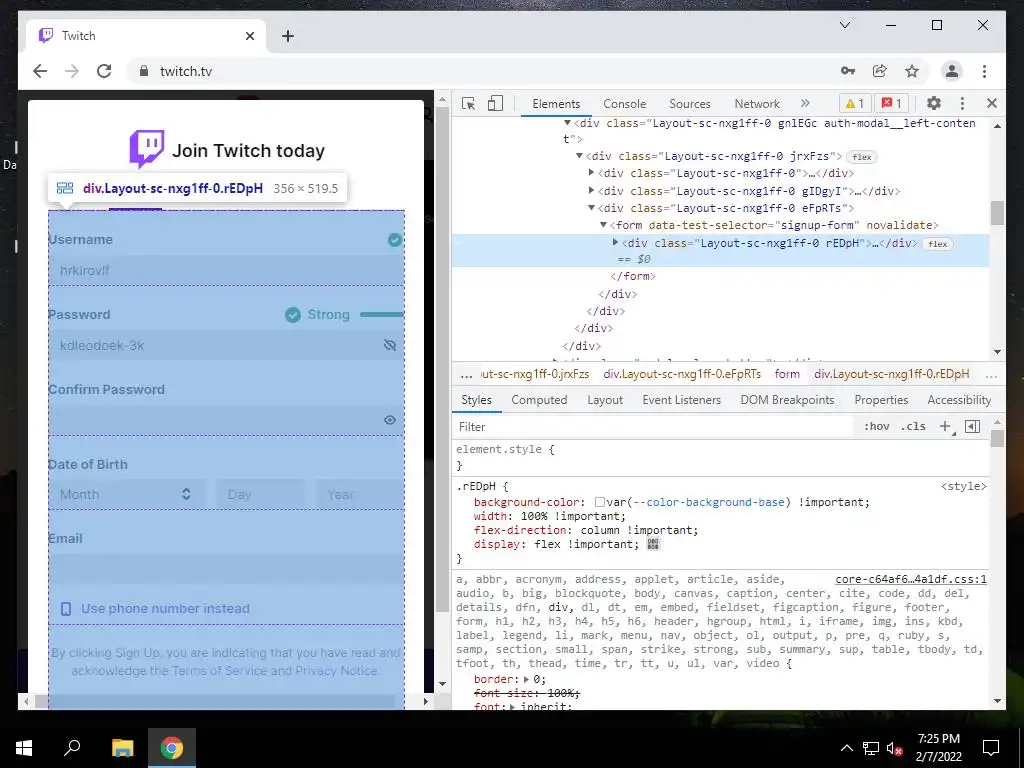Expand the rEDpH div node

[615, 242]
